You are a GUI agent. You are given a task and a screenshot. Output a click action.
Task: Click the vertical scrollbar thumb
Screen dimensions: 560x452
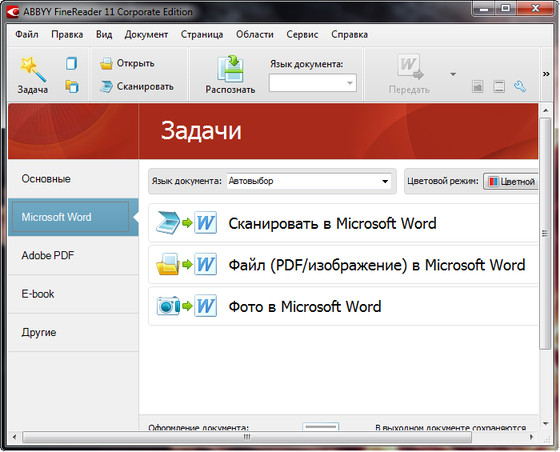pos(545,234)
